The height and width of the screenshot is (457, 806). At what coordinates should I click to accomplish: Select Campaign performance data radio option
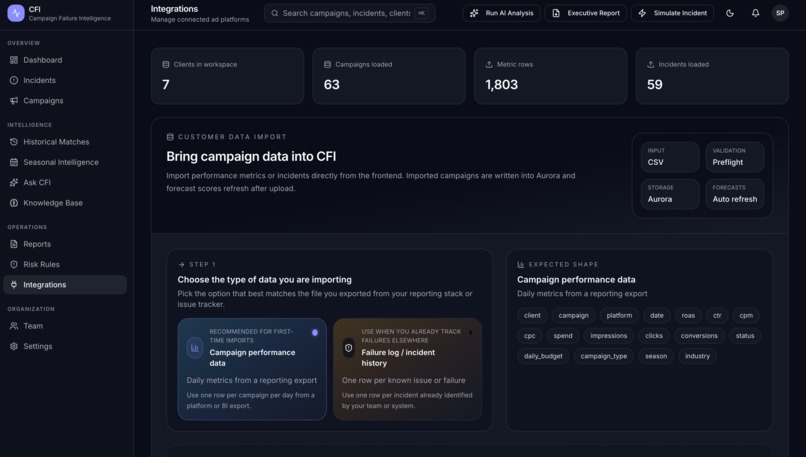(x=315, y=333)
